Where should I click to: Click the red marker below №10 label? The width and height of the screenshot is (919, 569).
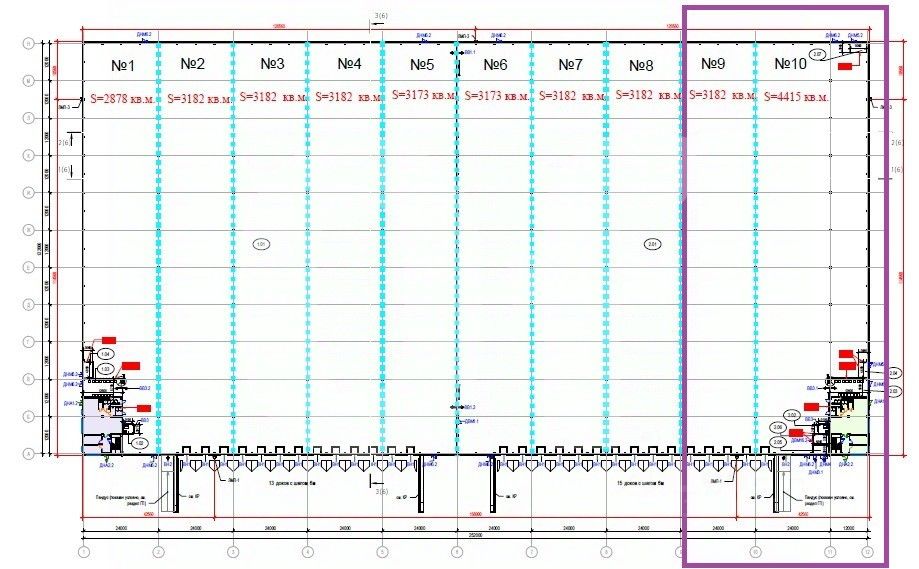tap(845, 67)
